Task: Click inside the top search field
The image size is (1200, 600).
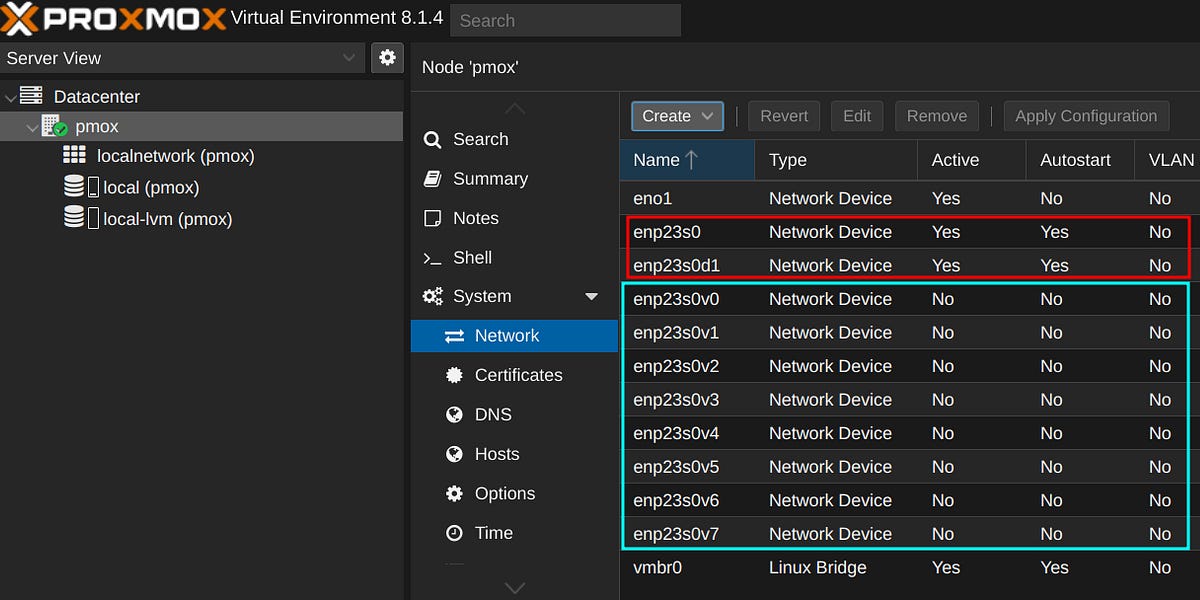Action: coord(565,20)
